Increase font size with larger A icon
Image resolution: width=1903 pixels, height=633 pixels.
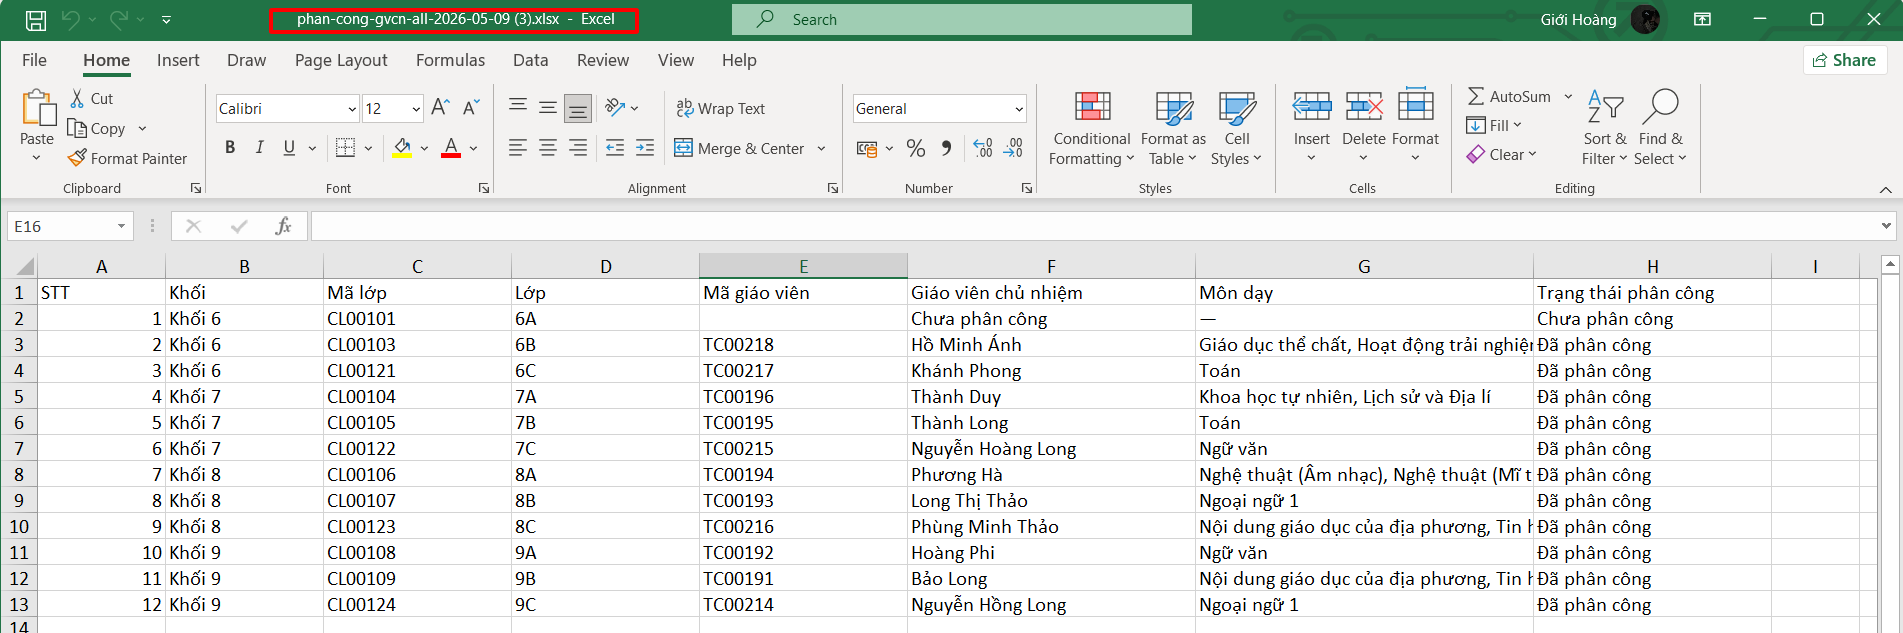click(441, 108)
